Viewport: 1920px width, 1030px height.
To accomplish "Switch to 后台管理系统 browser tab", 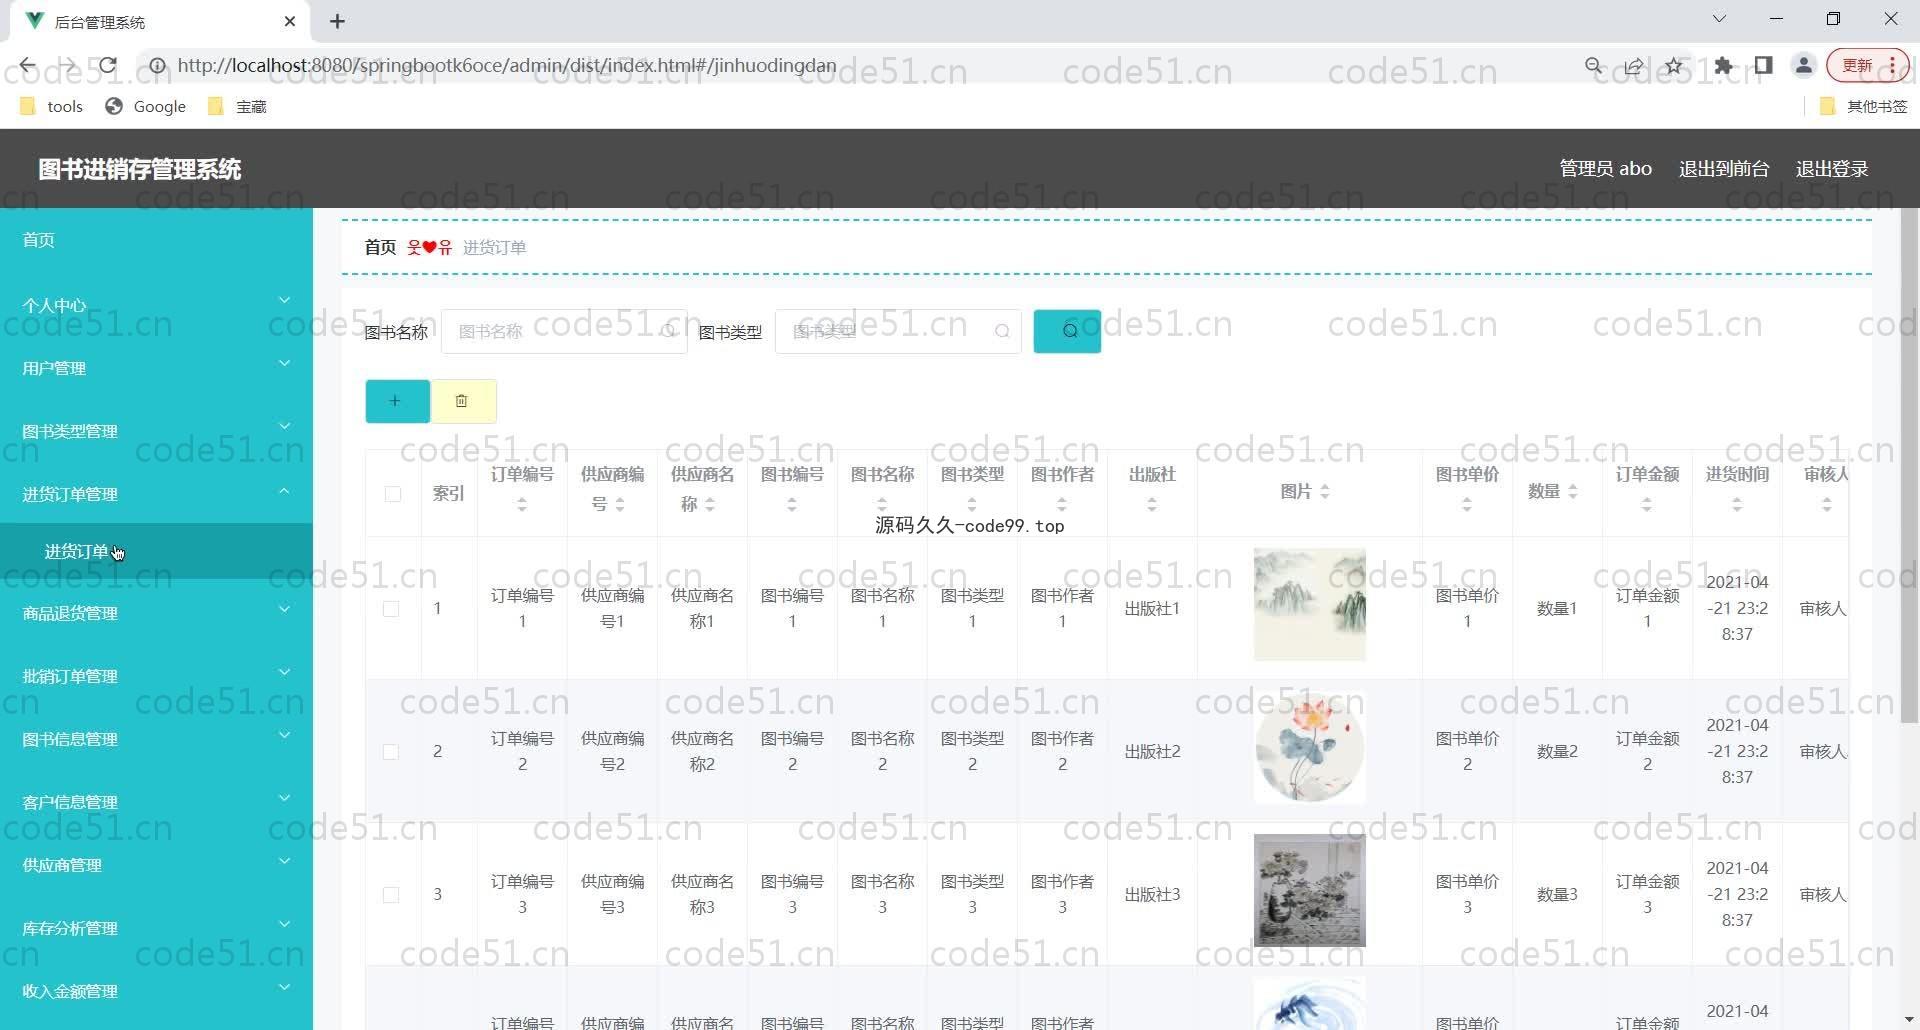I will click(x=160, y=21).
